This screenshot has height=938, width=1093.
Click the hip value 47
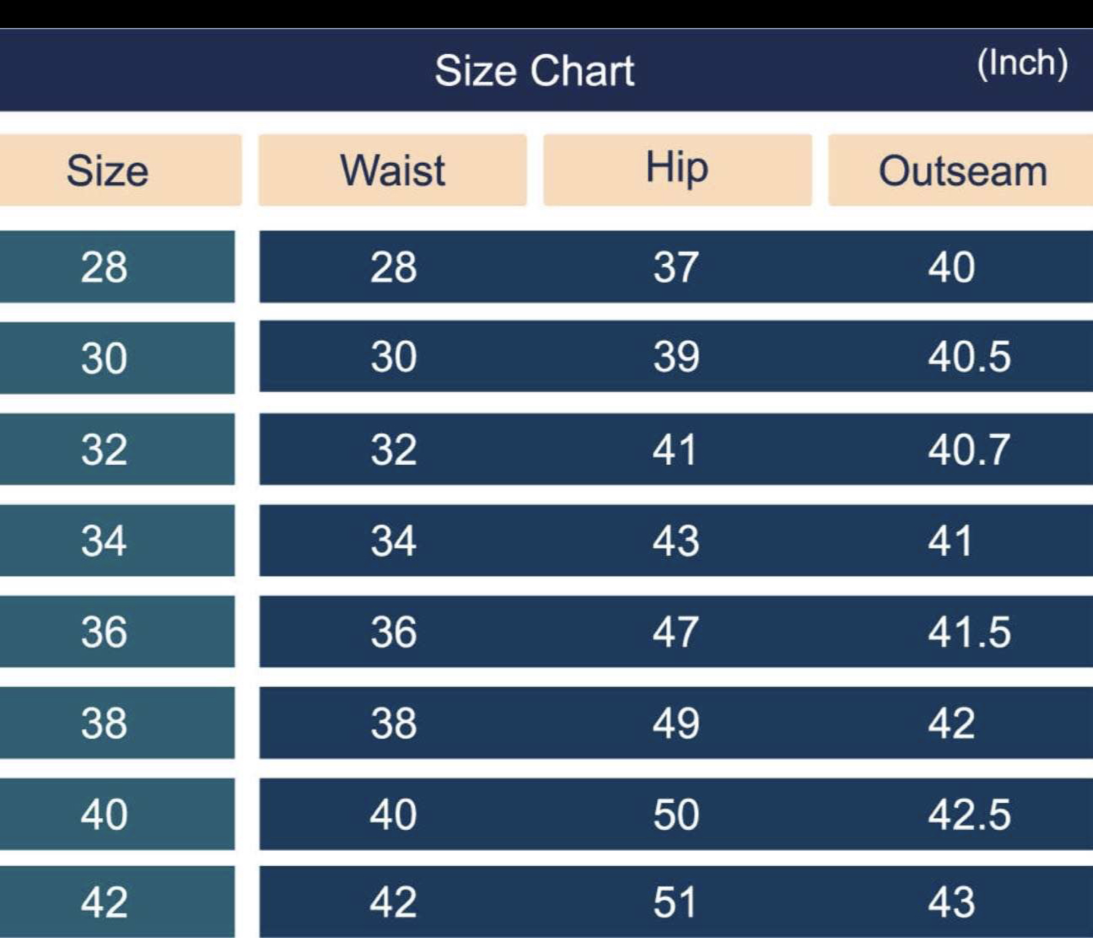click(675, 632)
